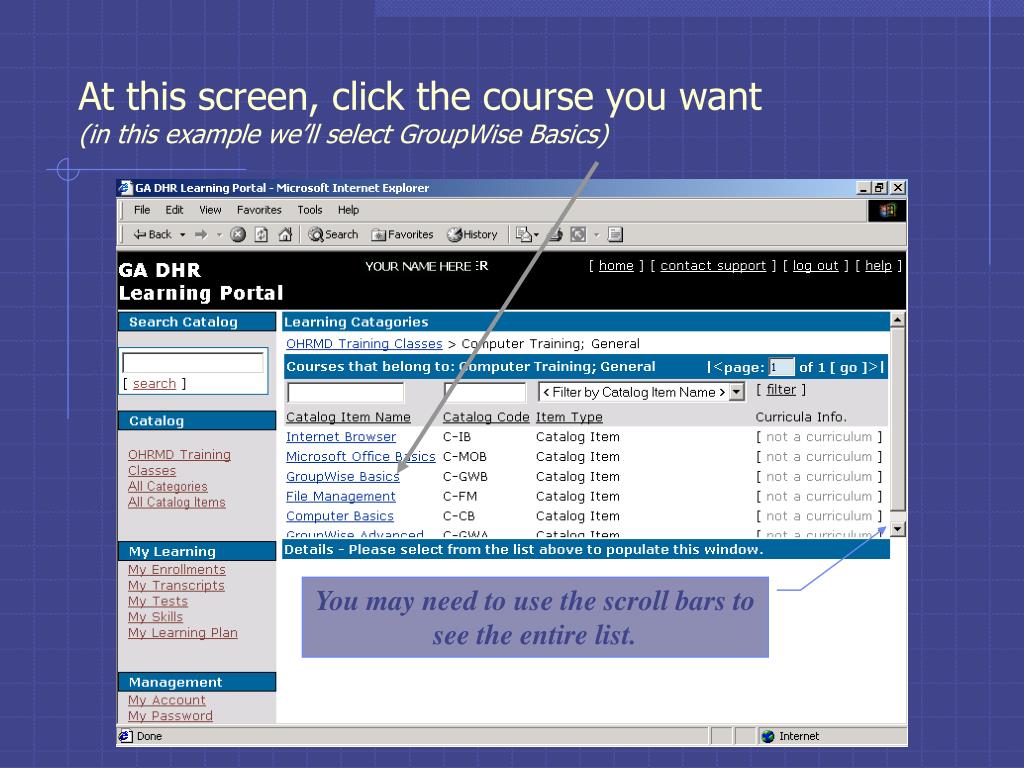Screen dimensions: 1024x768
Task: Open the Back history dropdown arrow
Action: (x=183, y=234)
